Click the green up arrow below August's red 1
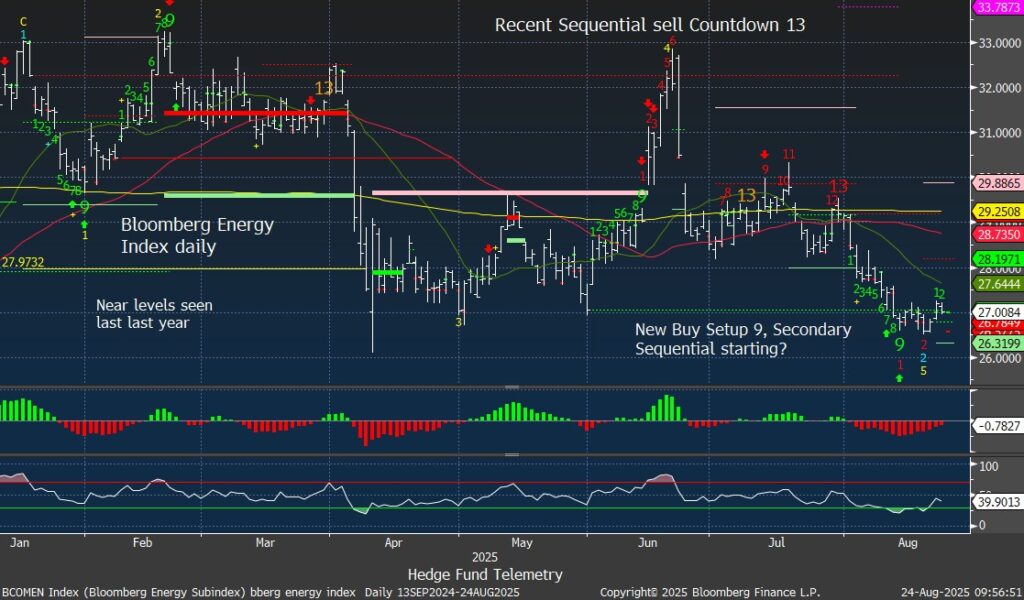 coord(900,379)
